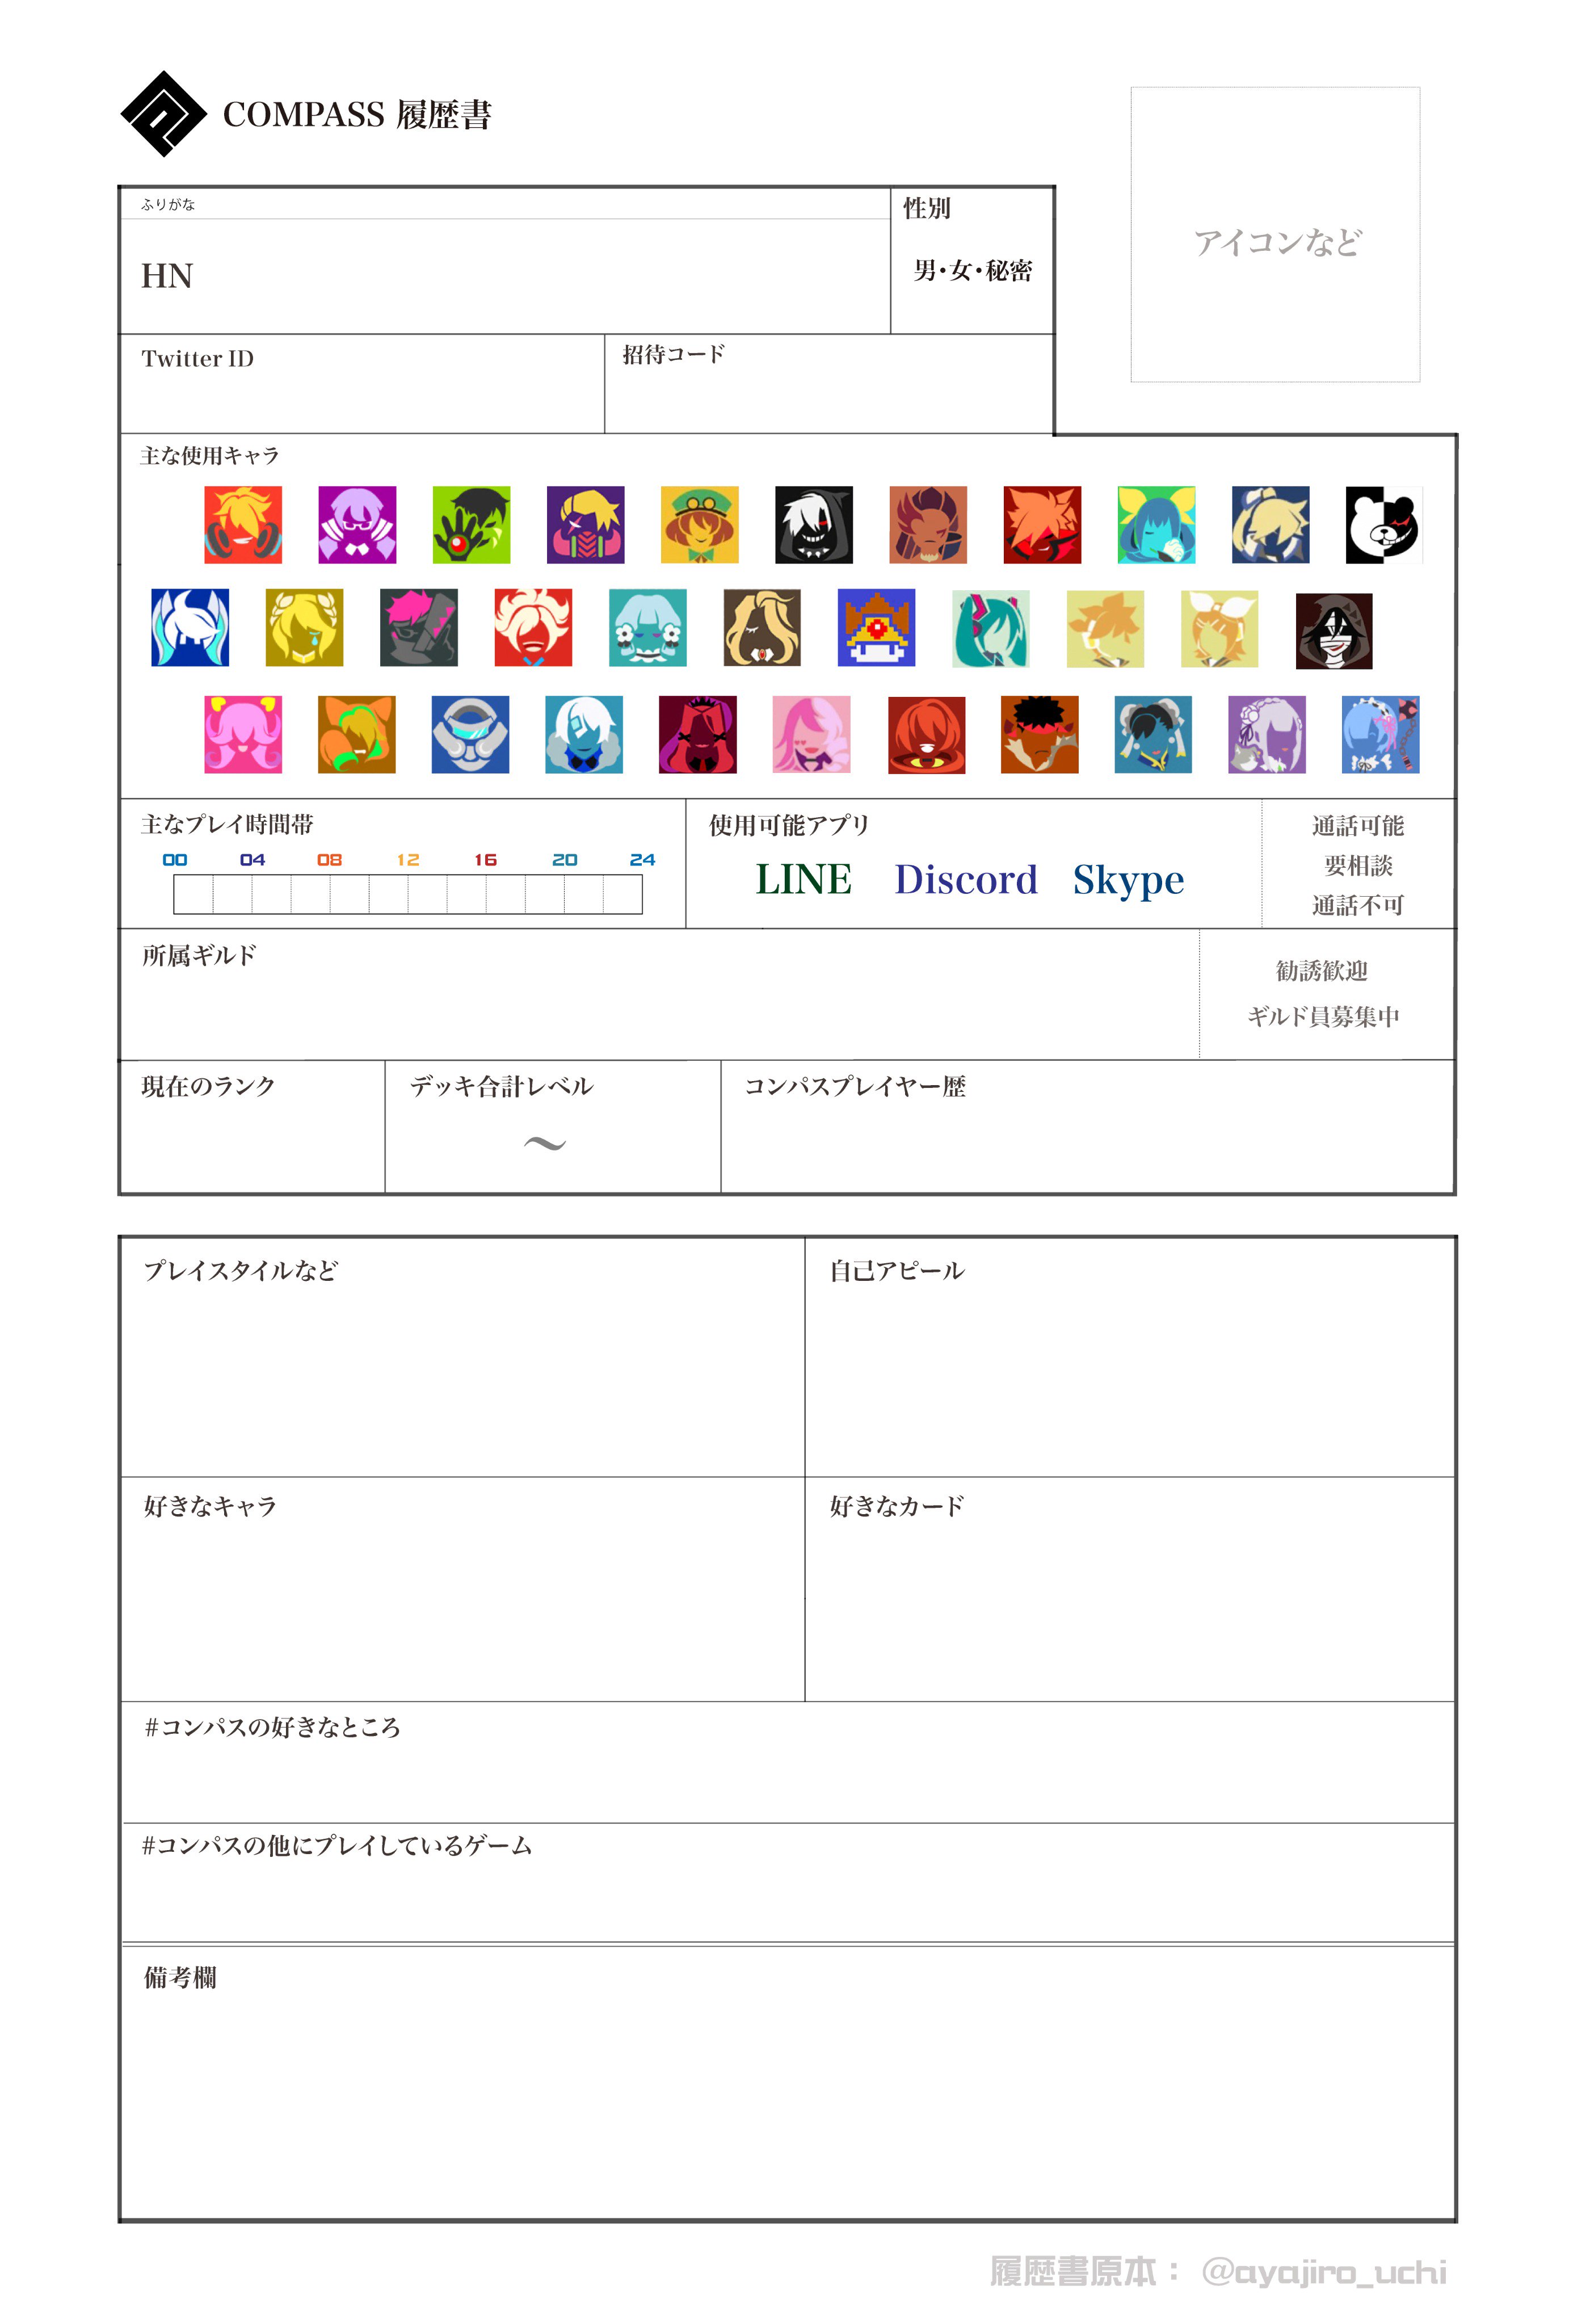Screen dimensions: 1586x2324
Task: Click the Twitter ID field
Action: click(362, 384)
